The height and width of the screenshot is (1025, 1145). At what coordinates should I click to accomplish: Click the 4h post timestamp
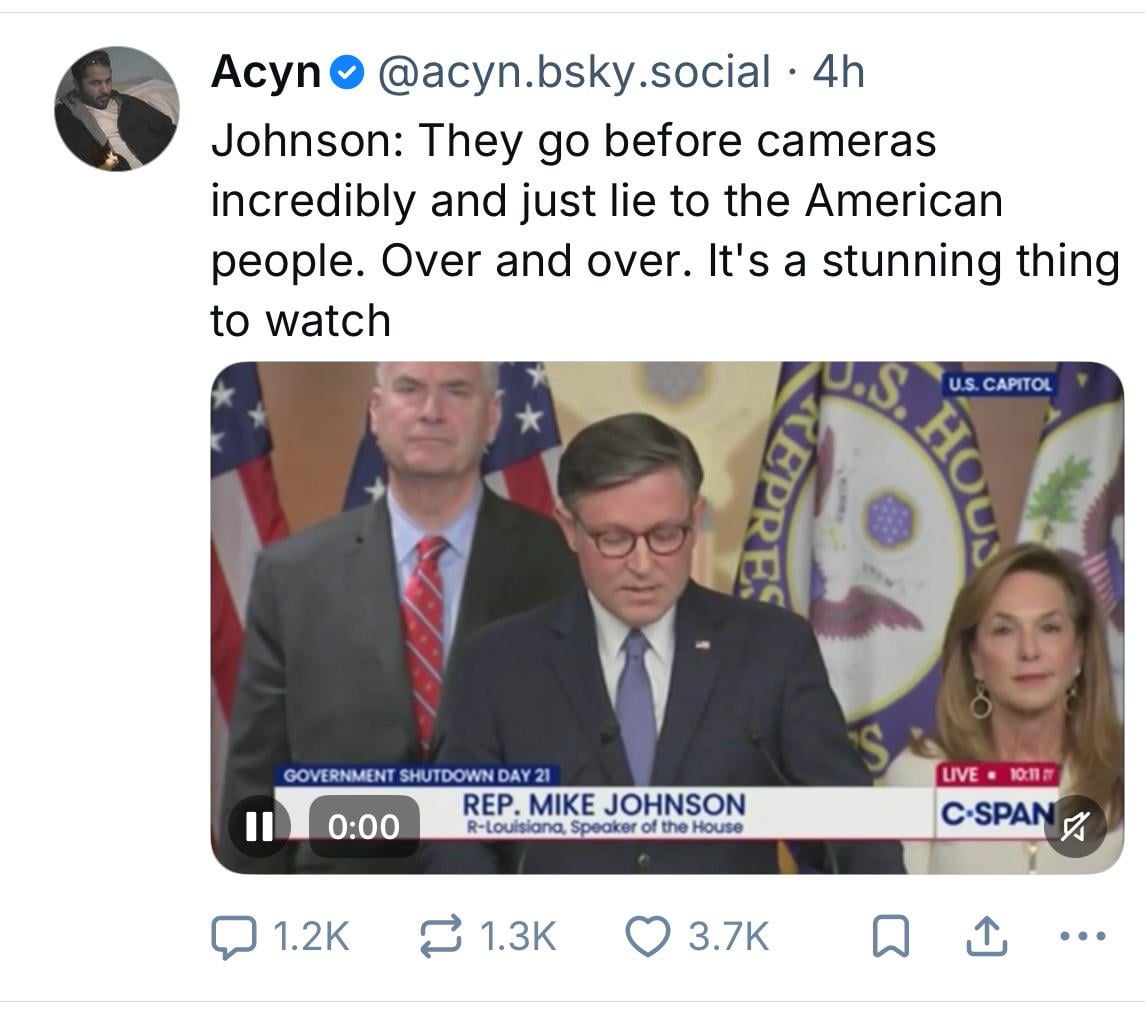tap(838, 72)
